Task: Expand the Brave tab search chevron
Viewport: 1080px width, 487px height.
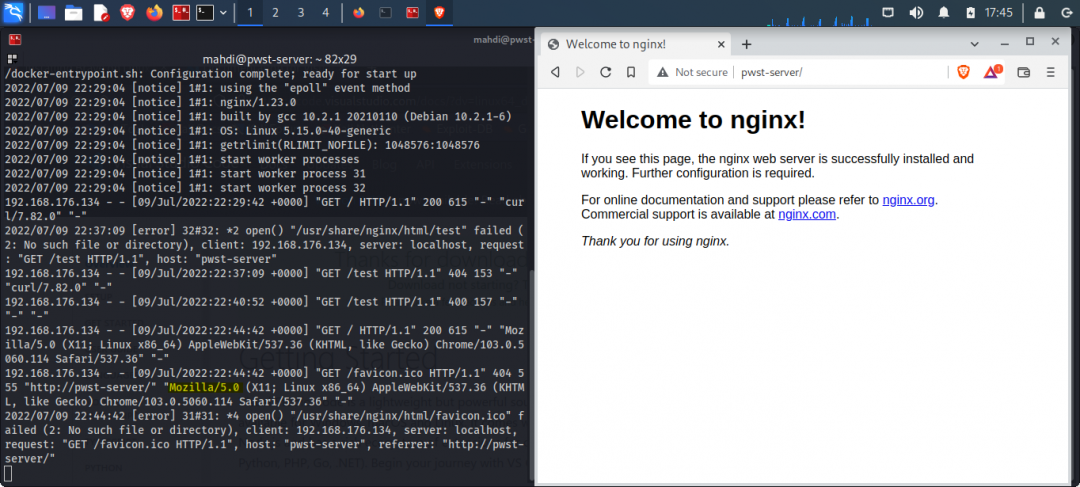Action: (975, 43)
